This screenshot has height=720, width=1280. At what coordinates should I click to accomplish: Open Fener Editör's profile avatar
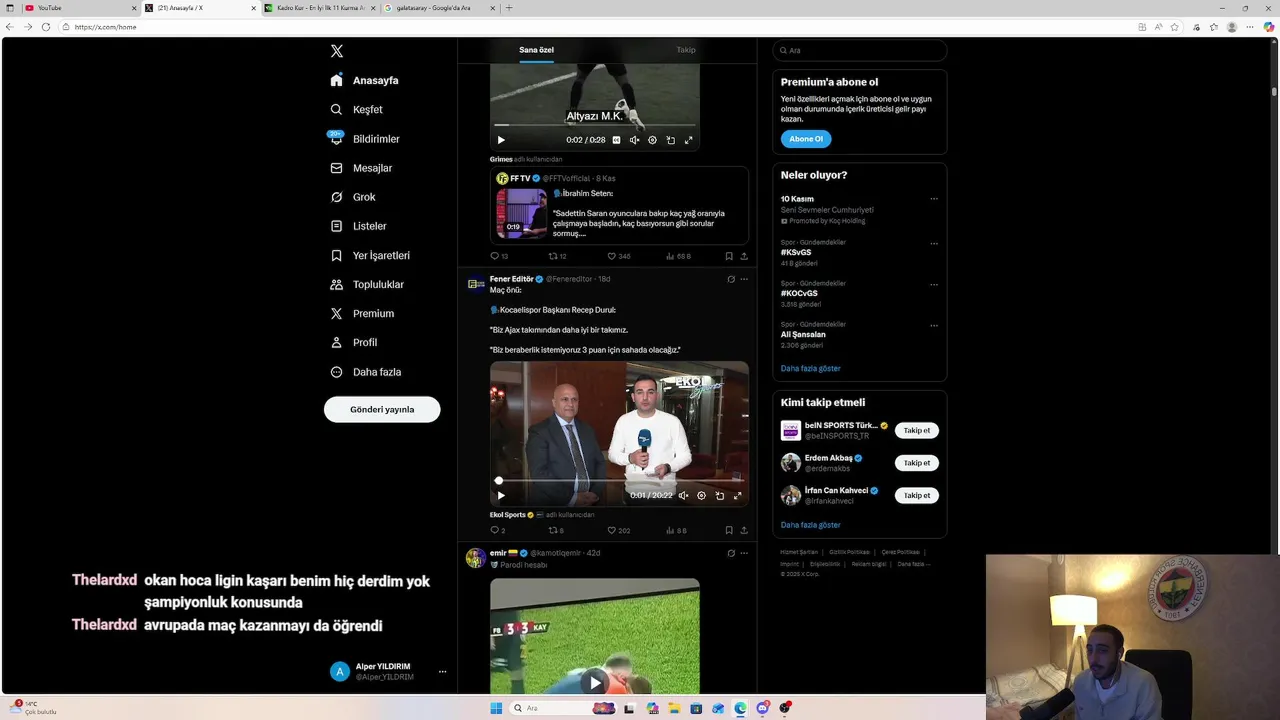[x=476, y=283]
